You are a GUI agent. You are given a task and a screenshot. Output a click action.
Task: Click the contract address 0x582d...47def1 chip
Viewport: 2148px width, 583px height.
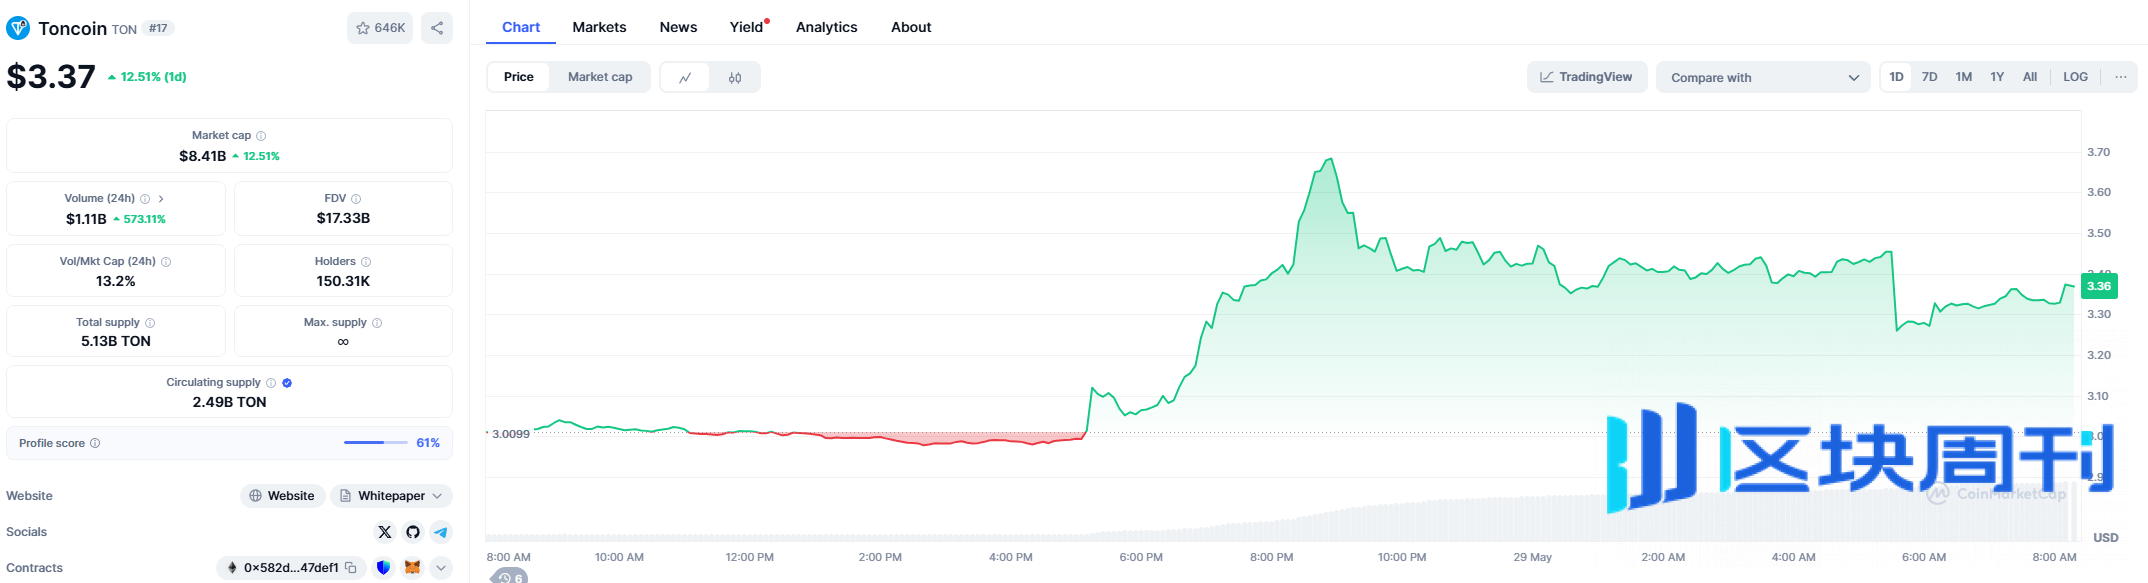tap(291, 568)
